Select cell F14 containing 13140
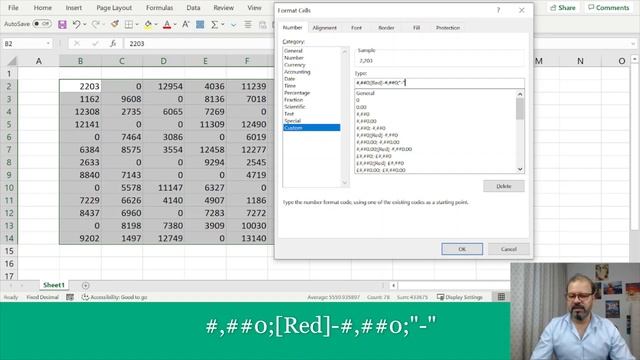Viewport: 640px width, 360px height. (x=247, y=238)
